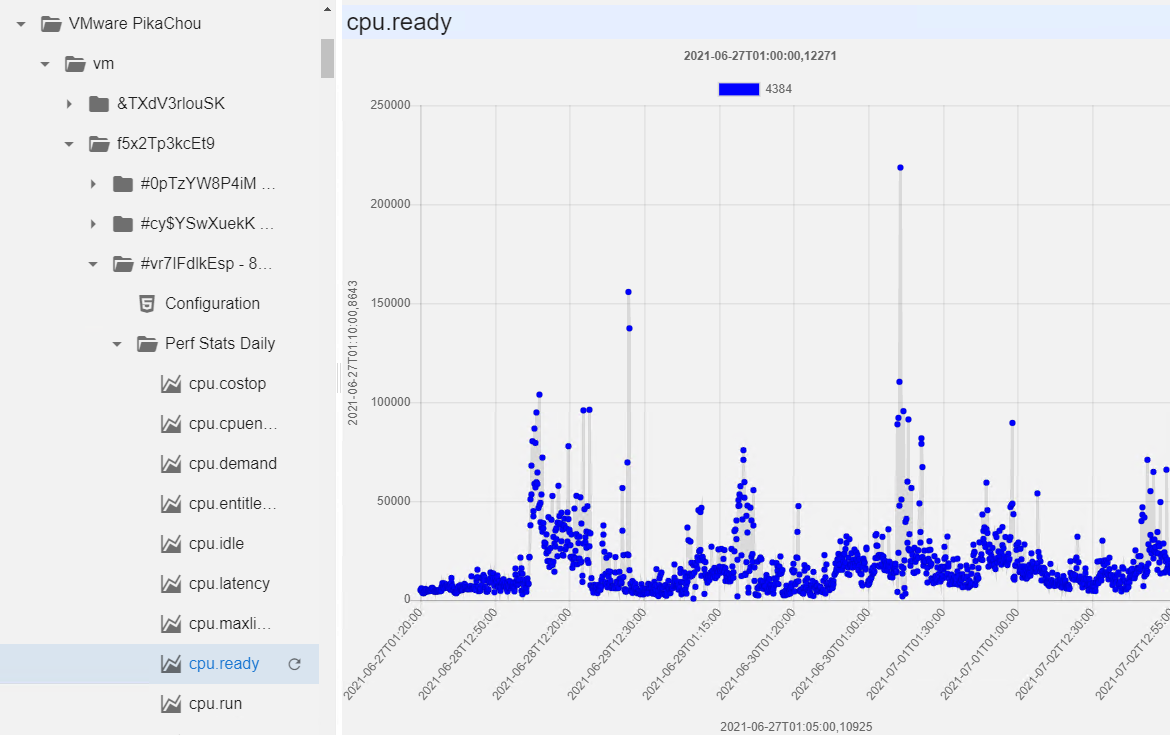
Task: Click the #0pTzYW8P4iM folder icon
Action: (x=123, y=184)
